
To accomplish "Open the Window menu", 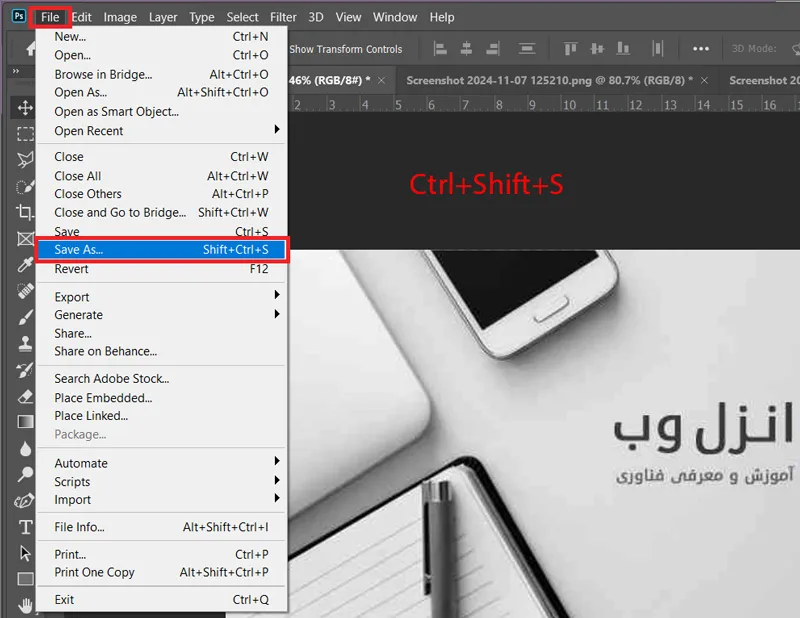I will point(395,17).
